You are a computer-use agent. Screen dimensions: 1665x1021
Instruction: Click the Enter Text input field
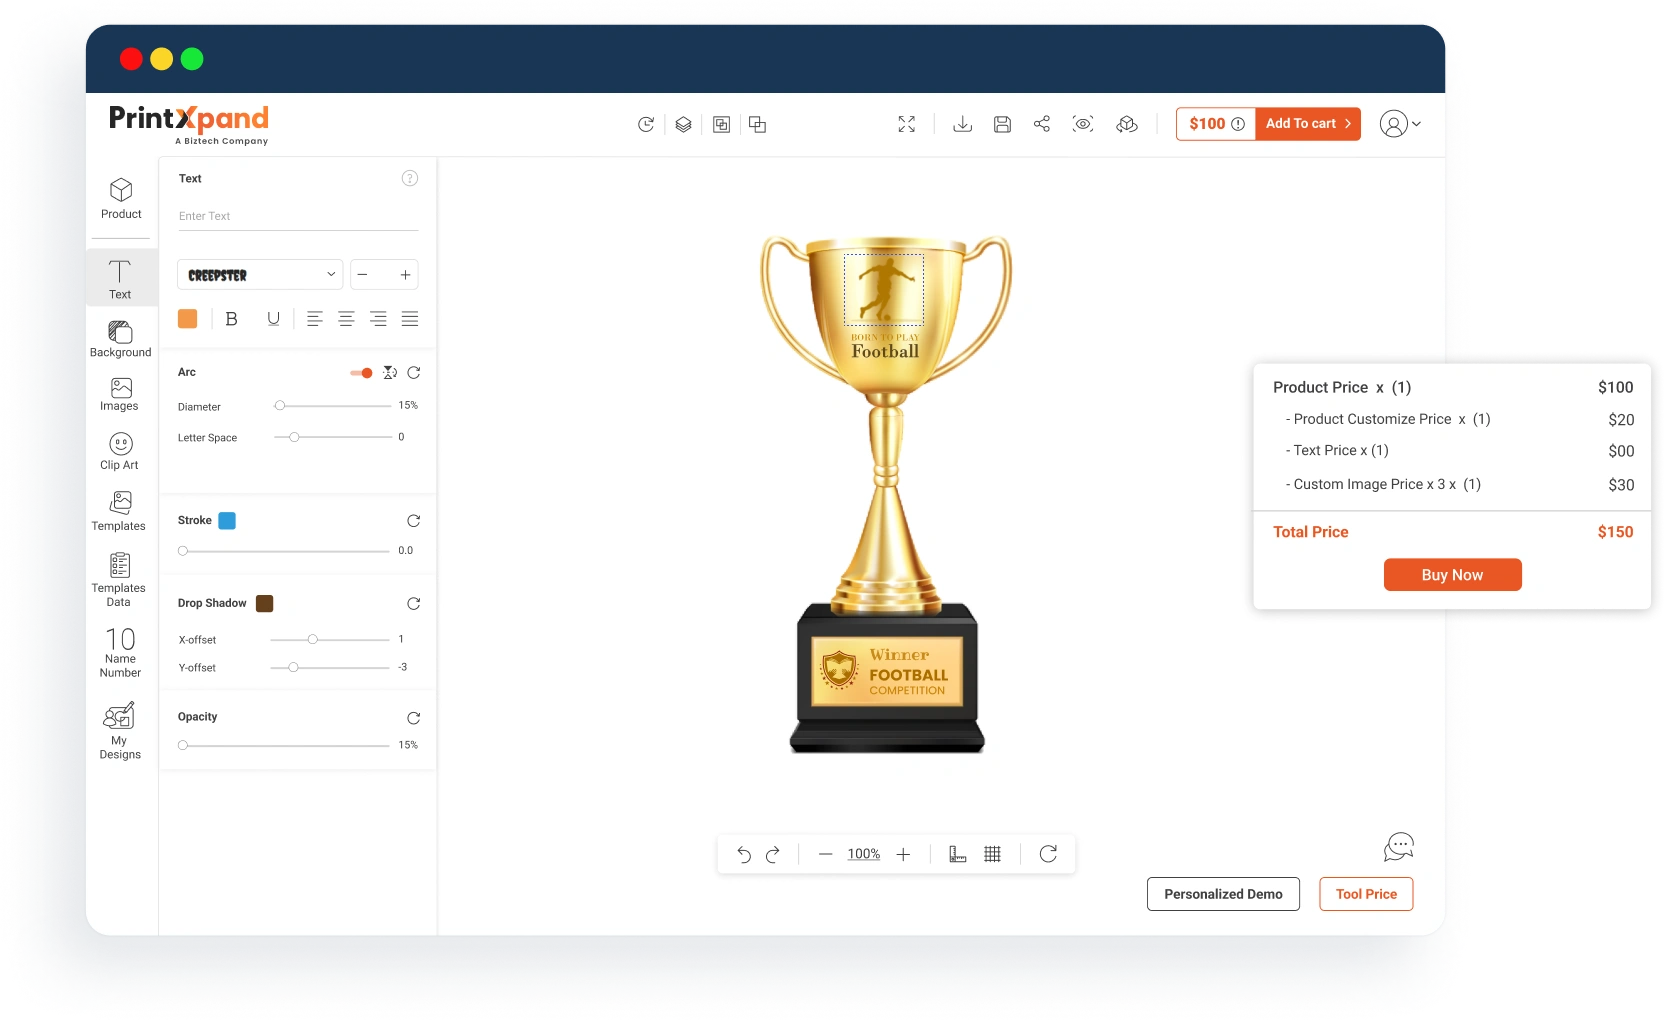tap(298, 216)
